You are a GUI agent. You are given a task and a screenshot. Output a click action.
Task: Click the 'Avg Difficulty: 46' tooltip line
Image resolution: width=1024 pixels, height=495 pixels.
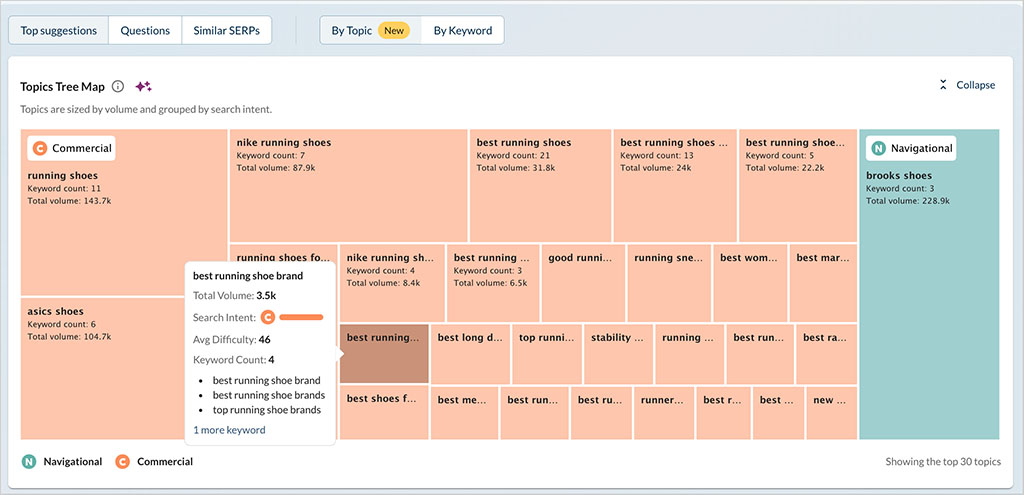[232, 340]
